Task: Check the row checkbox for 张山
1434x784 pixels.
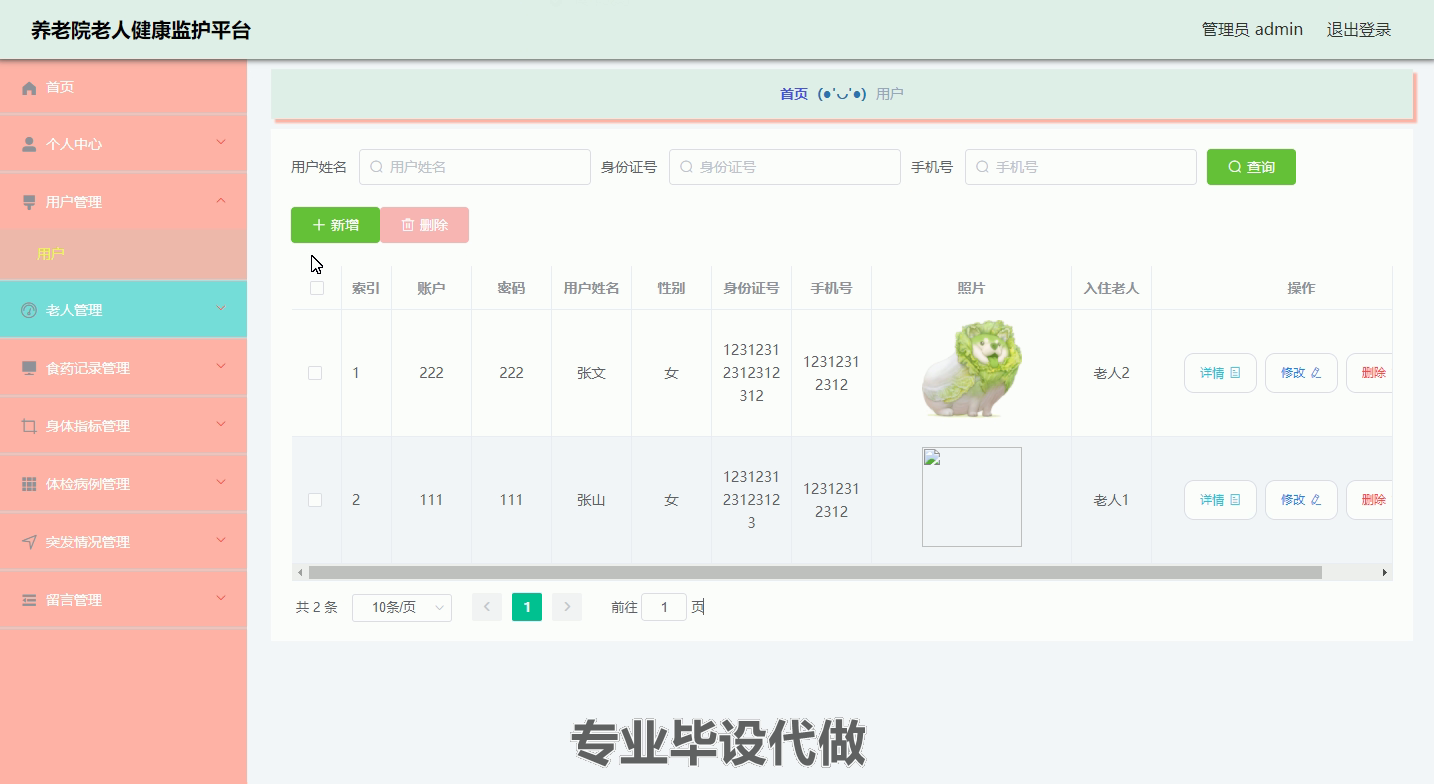Action: pos(315,500)
